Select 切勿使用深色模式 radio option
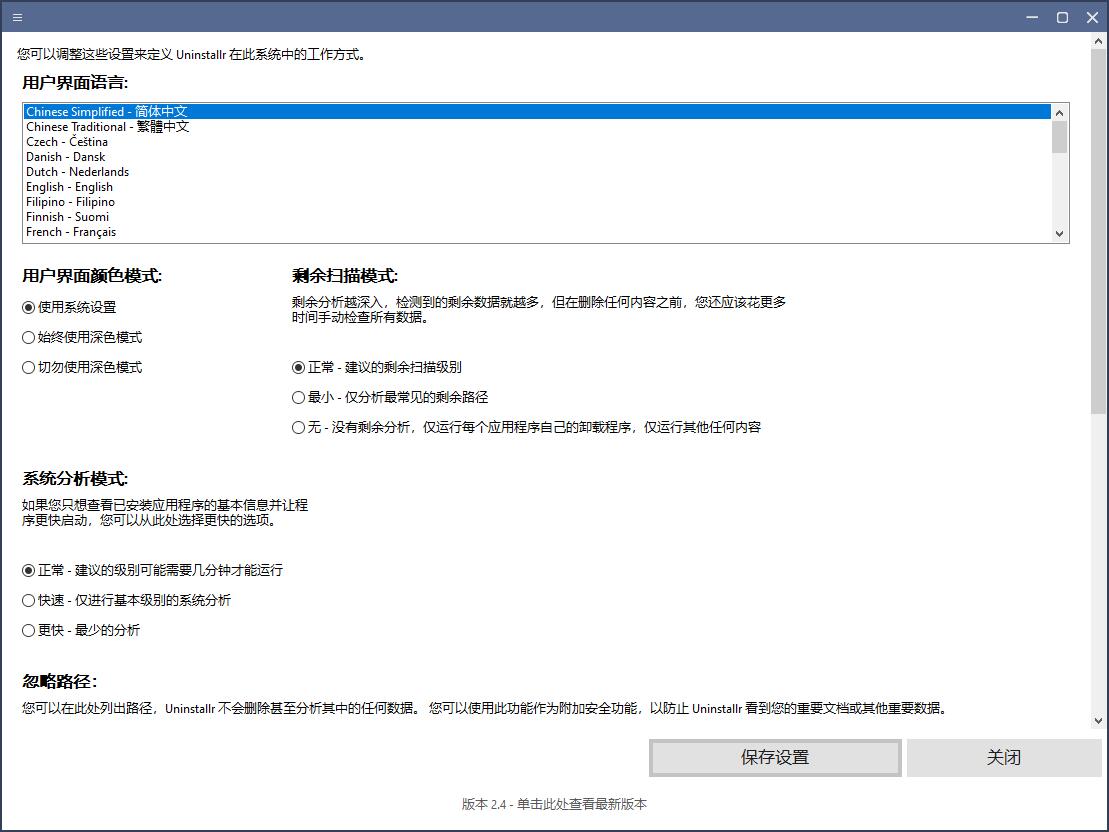The image size is (1109, 832). [x=82, y=367]
